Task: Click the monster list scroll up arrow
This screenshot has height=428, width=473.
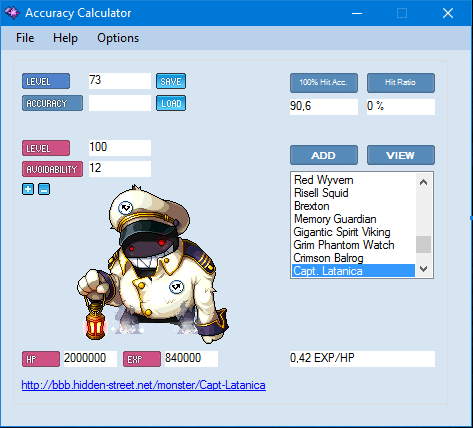Action: [424, 182]
